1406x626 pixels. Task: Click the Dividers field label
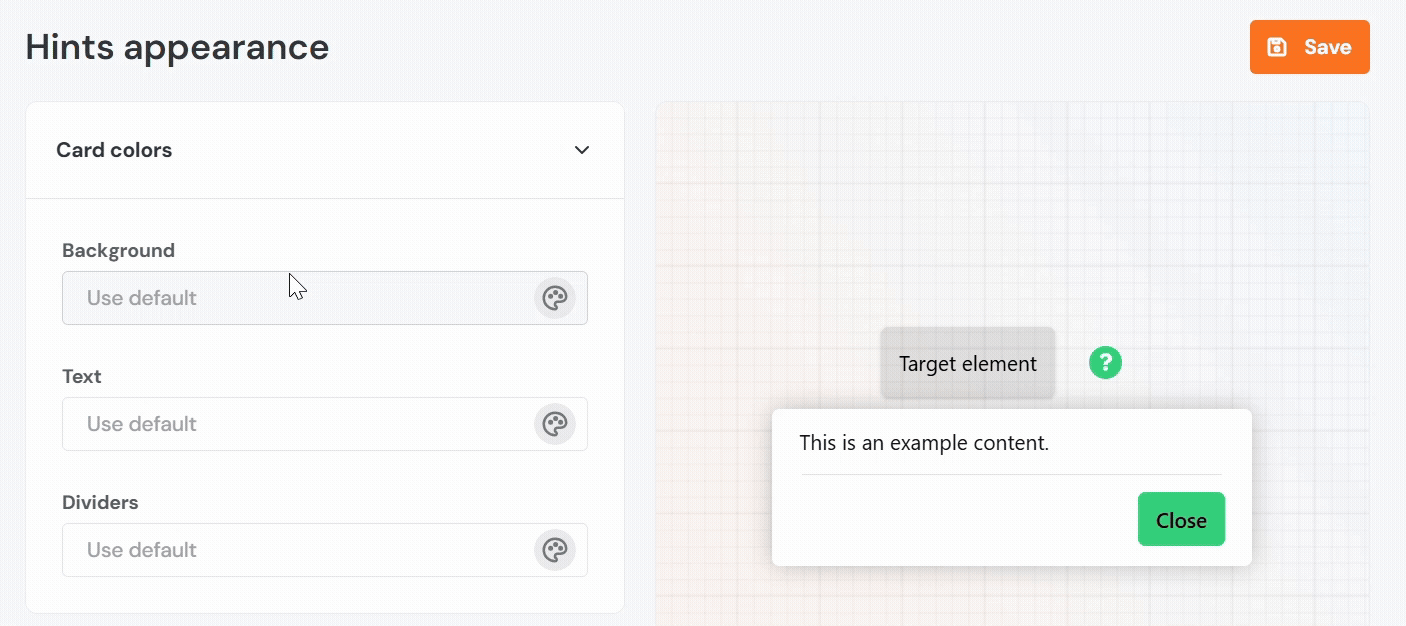[x=100, y=502]
